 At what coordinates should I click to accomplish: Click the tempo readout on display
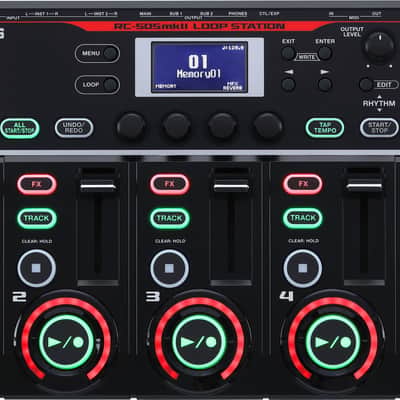click(x=233, y=48)
